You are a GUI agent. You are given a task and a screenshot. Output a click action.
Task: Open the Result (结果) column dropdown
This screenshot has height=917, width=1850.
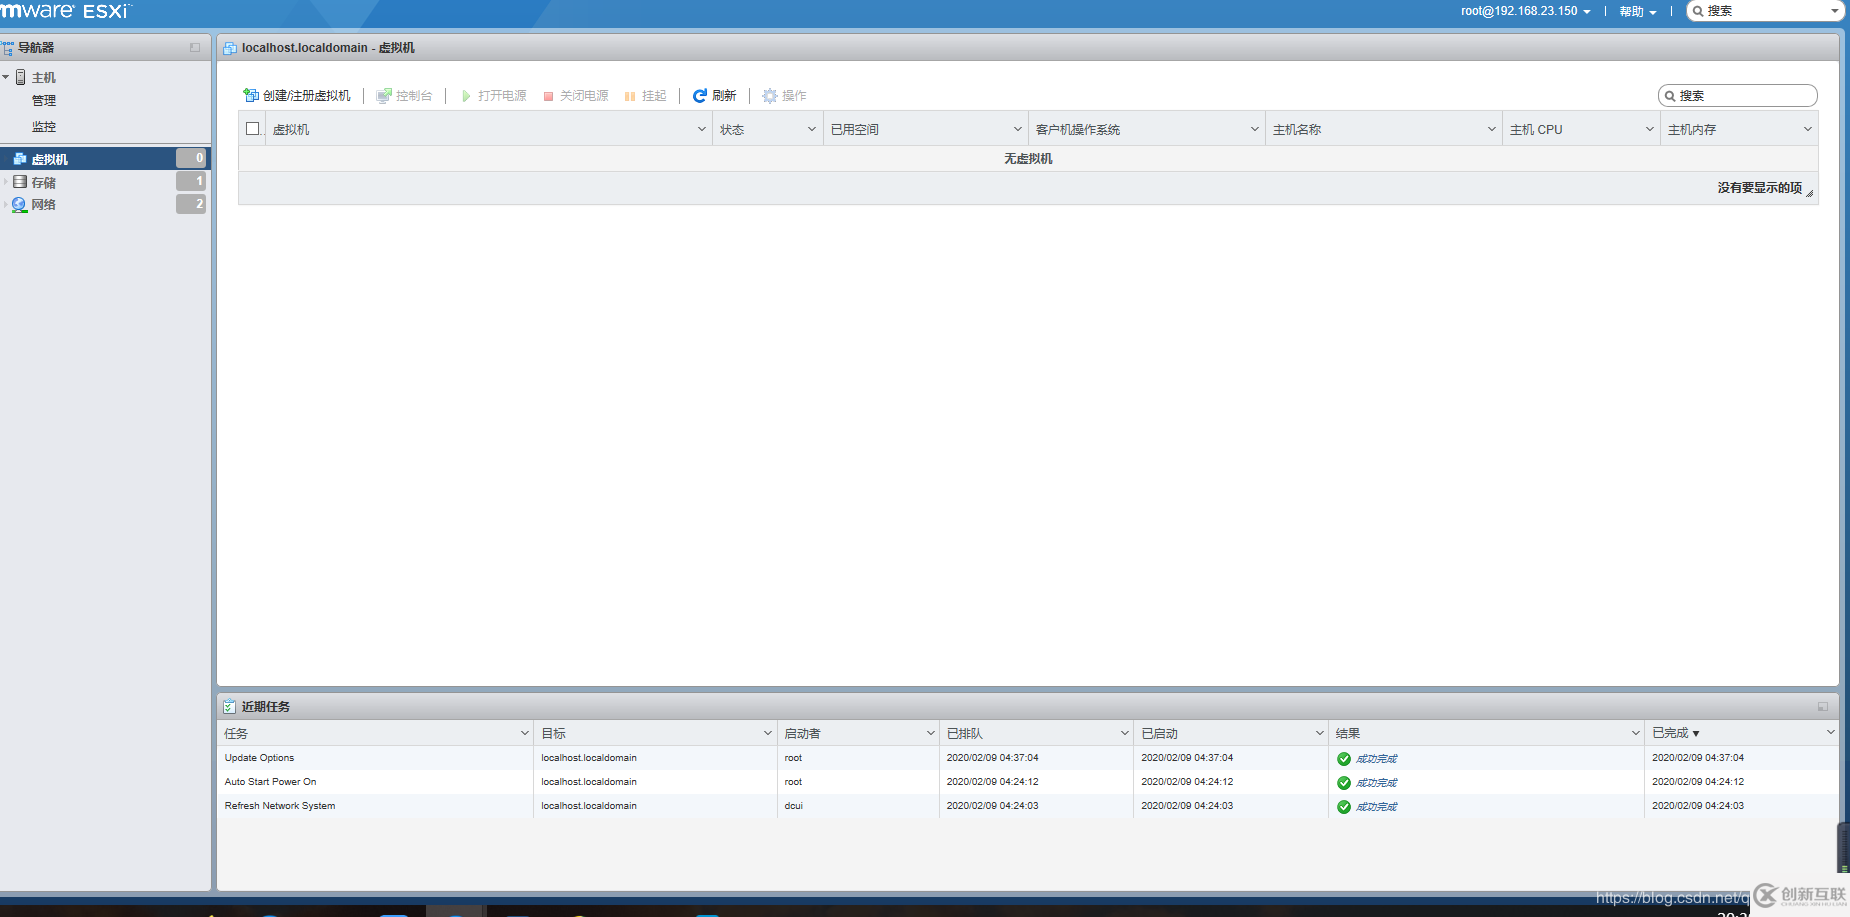[x=1635, y=733]
